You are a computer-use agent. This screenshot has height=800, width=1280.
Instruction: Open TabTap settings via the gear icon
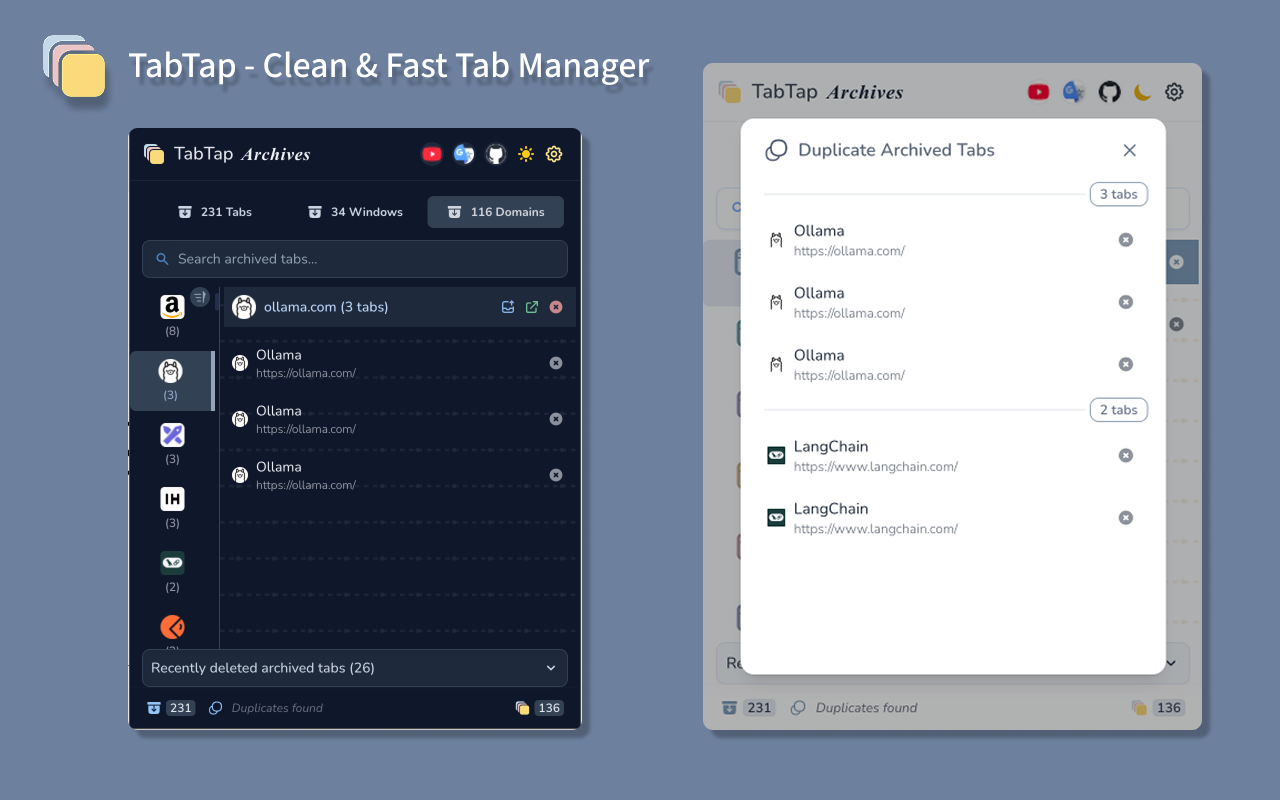point(554,154)
